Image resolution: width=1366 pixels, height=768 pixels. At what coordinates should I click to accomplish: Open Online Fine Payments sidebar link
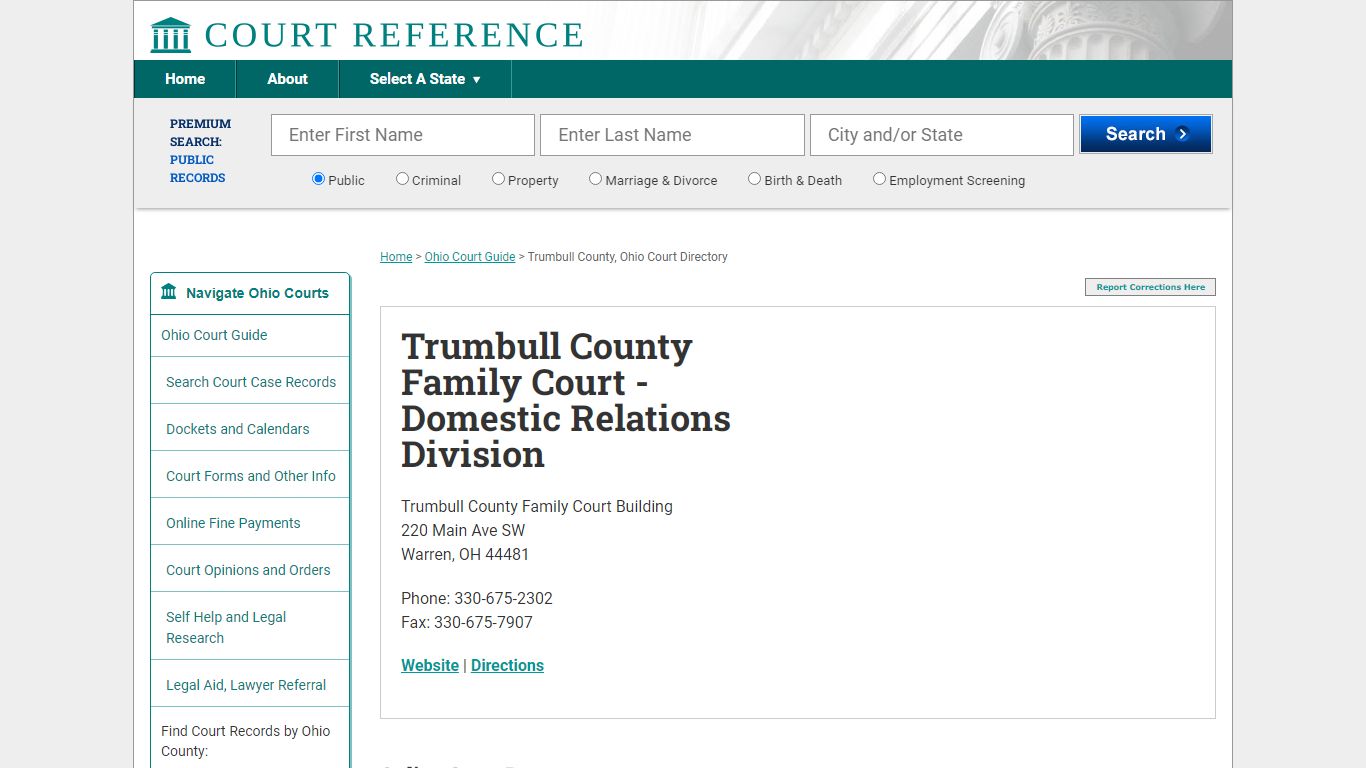click(233, 523)
